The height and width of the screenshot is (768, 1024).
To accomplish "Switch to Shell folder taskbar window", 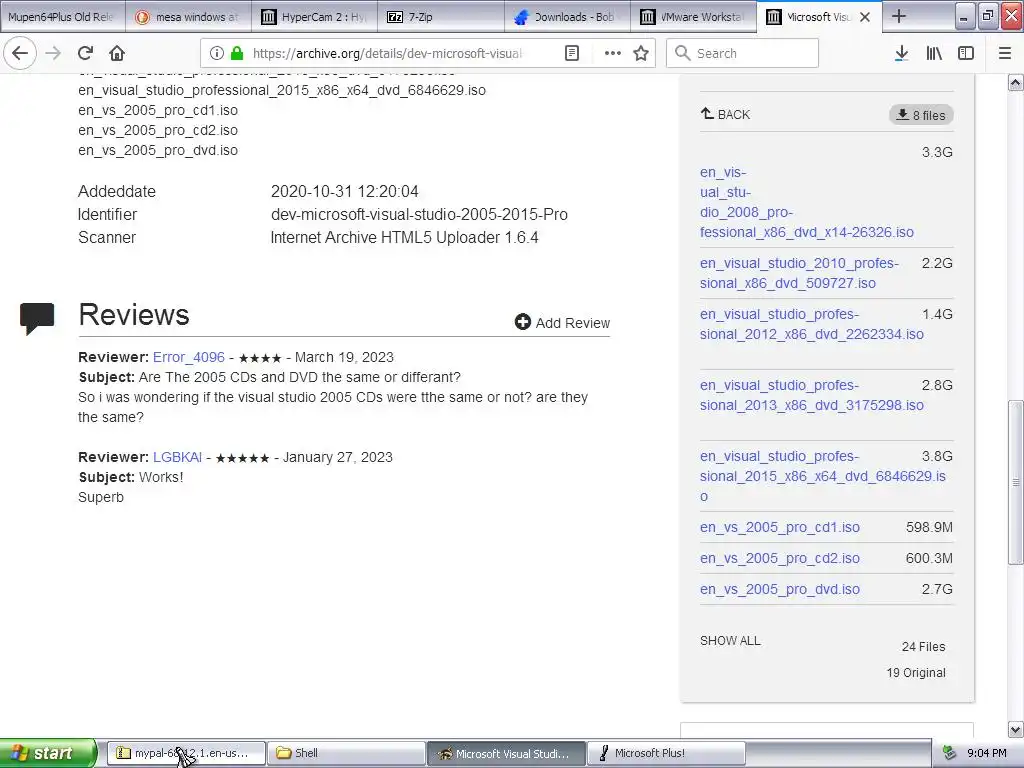I will [346, 753].
